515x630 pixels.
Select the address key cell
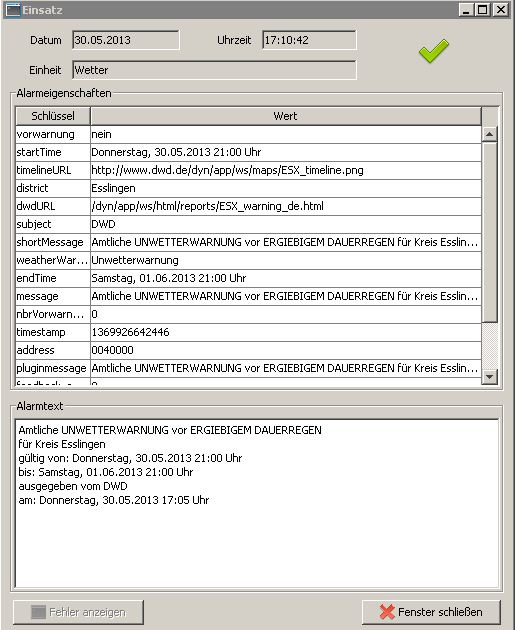(x=53, y=350)
